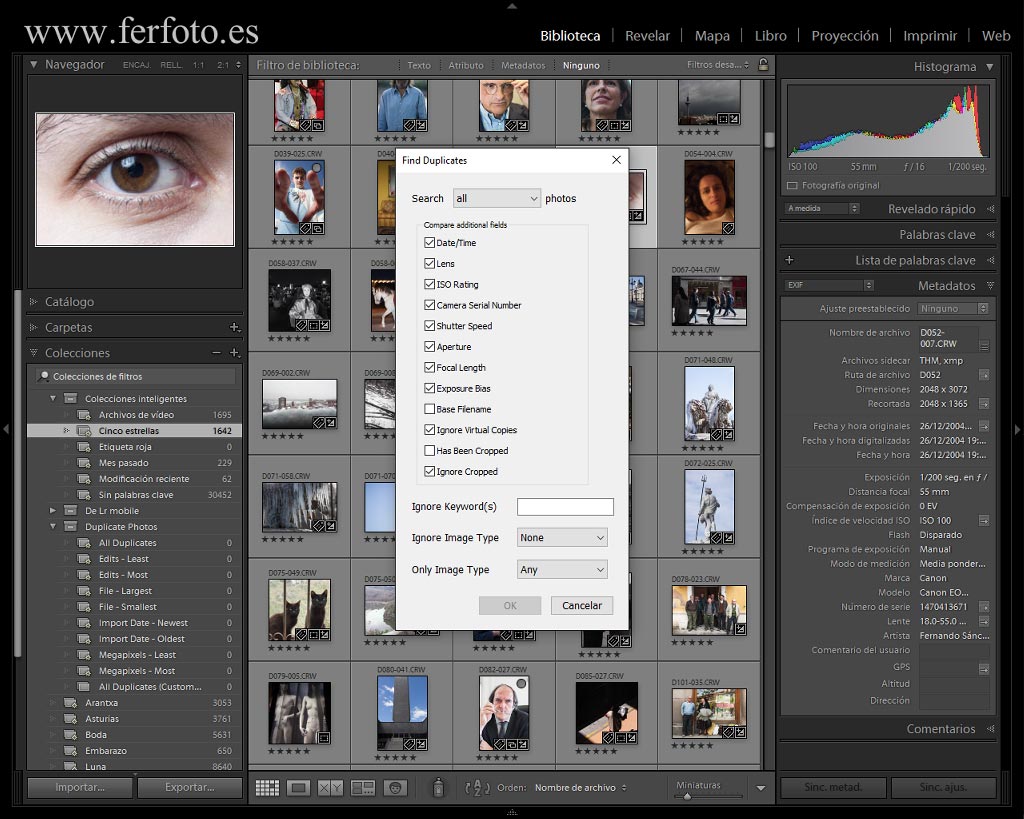Open the Only Image Type dropdown
The image size is (1024, 819).
tap(562, 570)
